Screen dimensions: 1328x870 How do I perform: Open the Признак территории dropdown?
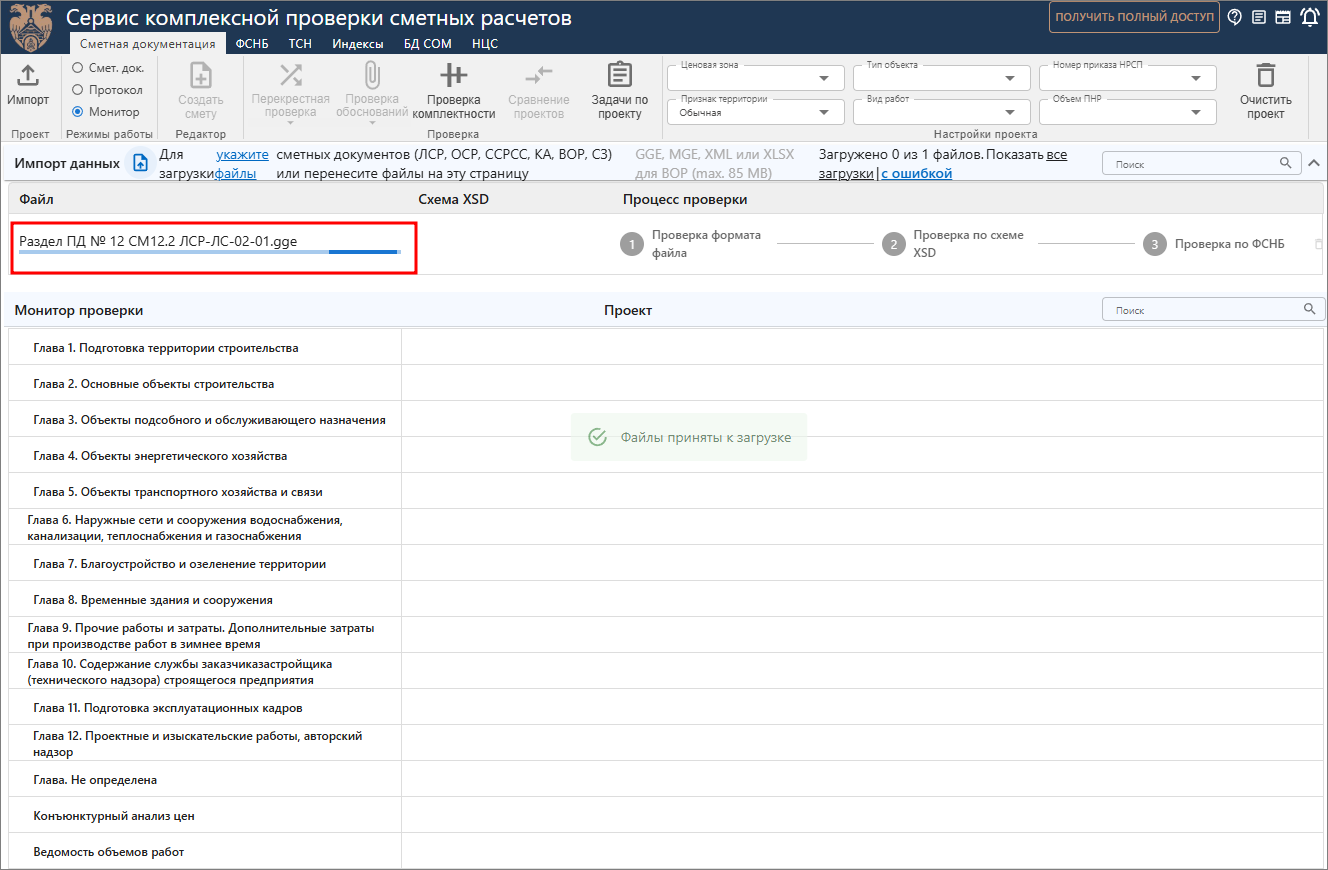tap(755, 112)
